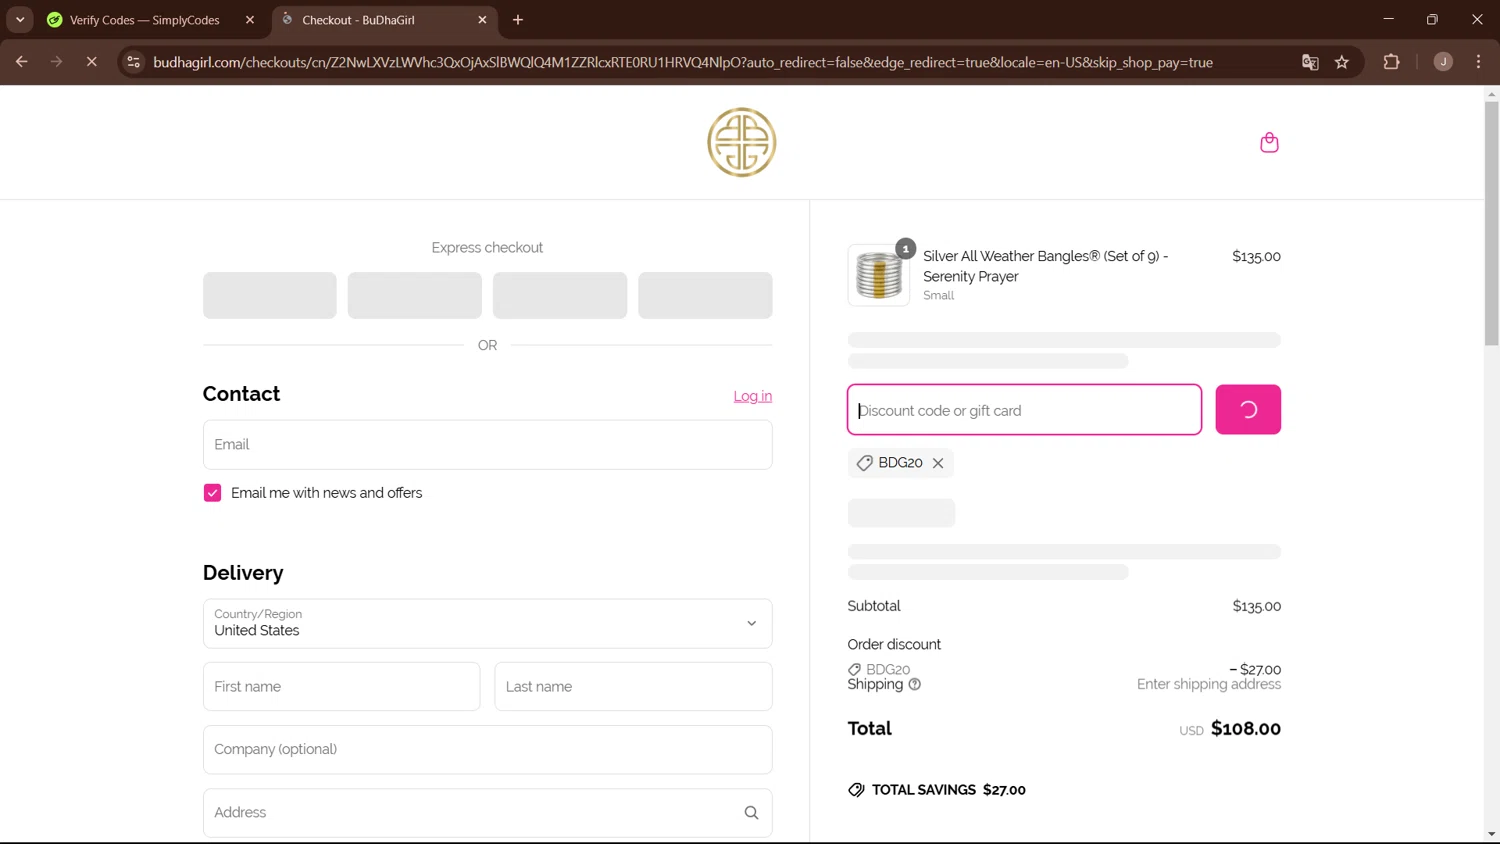Image resolution: width=1500 pixels, height=844 pixels.
Task: Close the Checkout - BuDhaGirl tab
Action: (x=482, y=20)
